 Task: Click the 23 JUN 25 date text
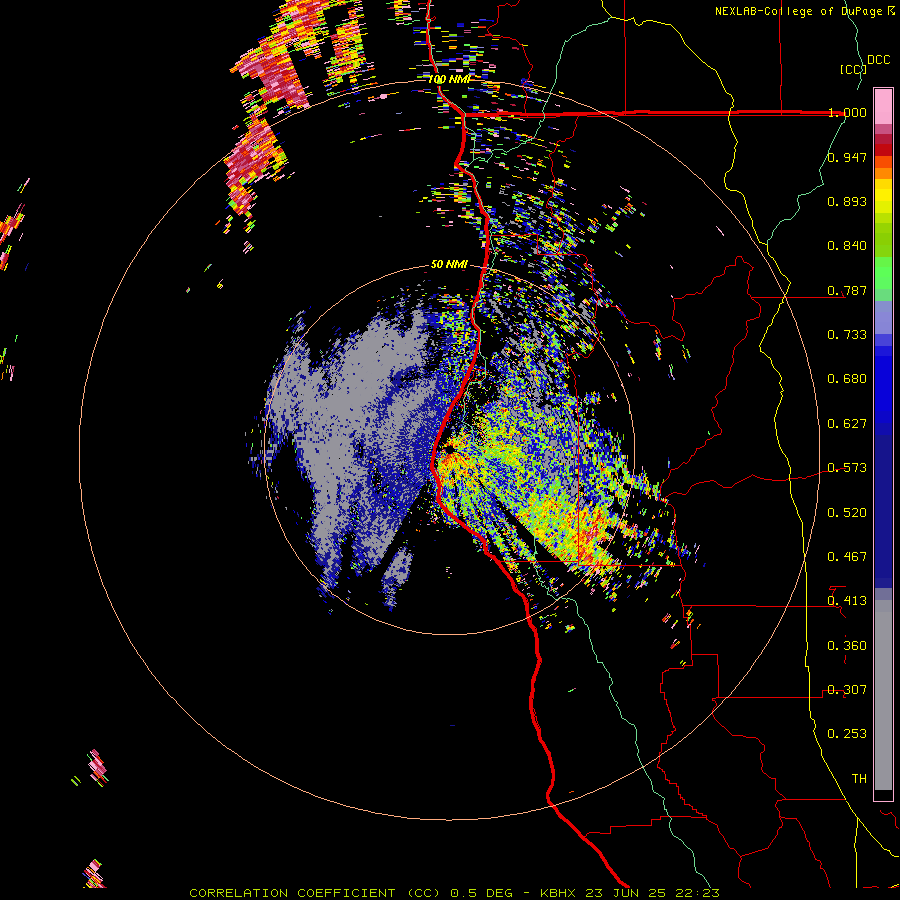point(625,893)
